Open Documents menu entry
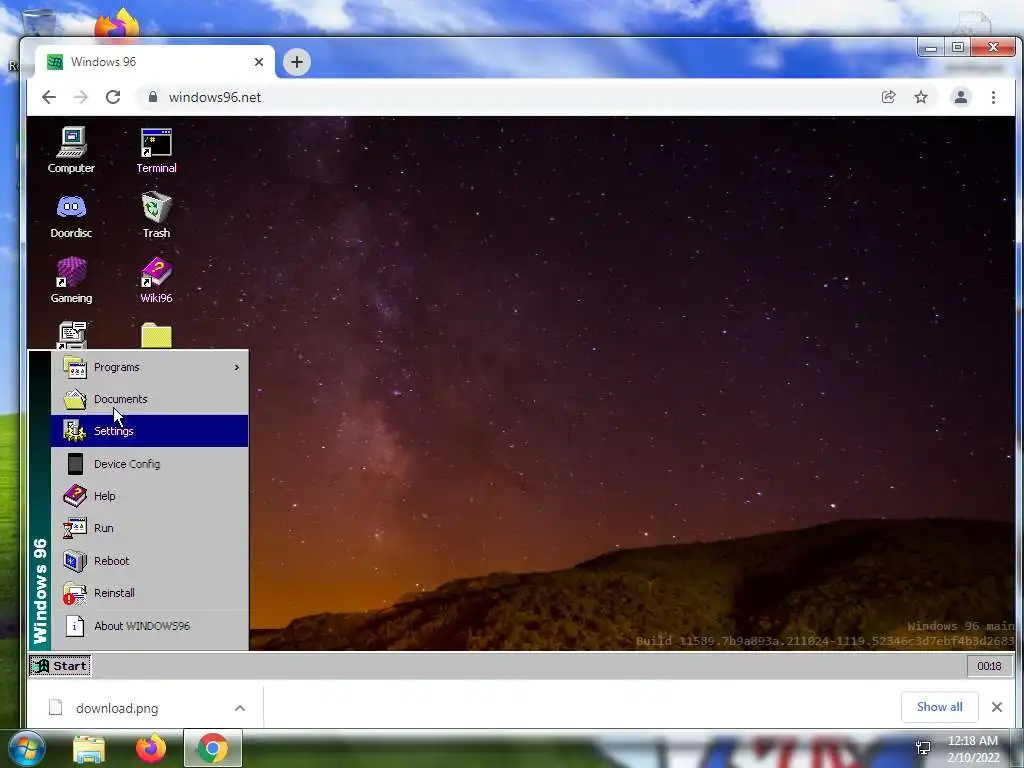The height and width of the screenshot is (768, 1024). pyautogui.click(x=150, y=399)
